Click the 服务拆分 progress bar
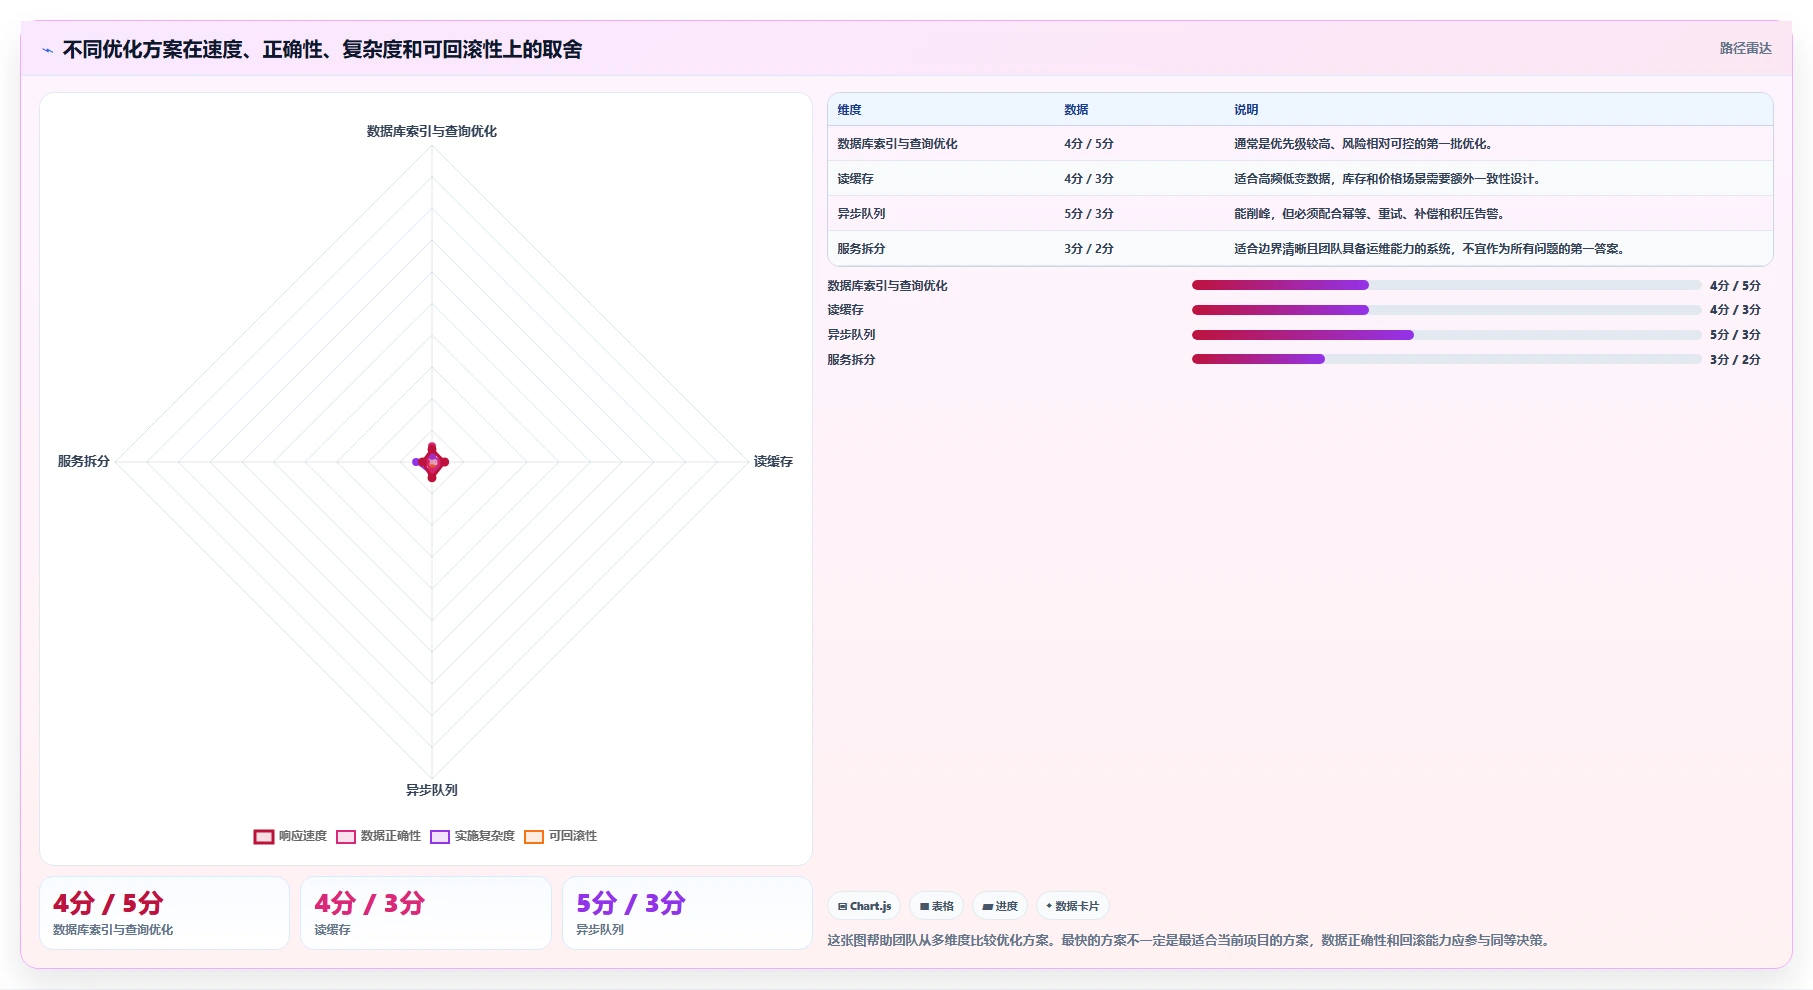The height and width of the screenshot is (990, 1813). click(x=1446, y=359)
